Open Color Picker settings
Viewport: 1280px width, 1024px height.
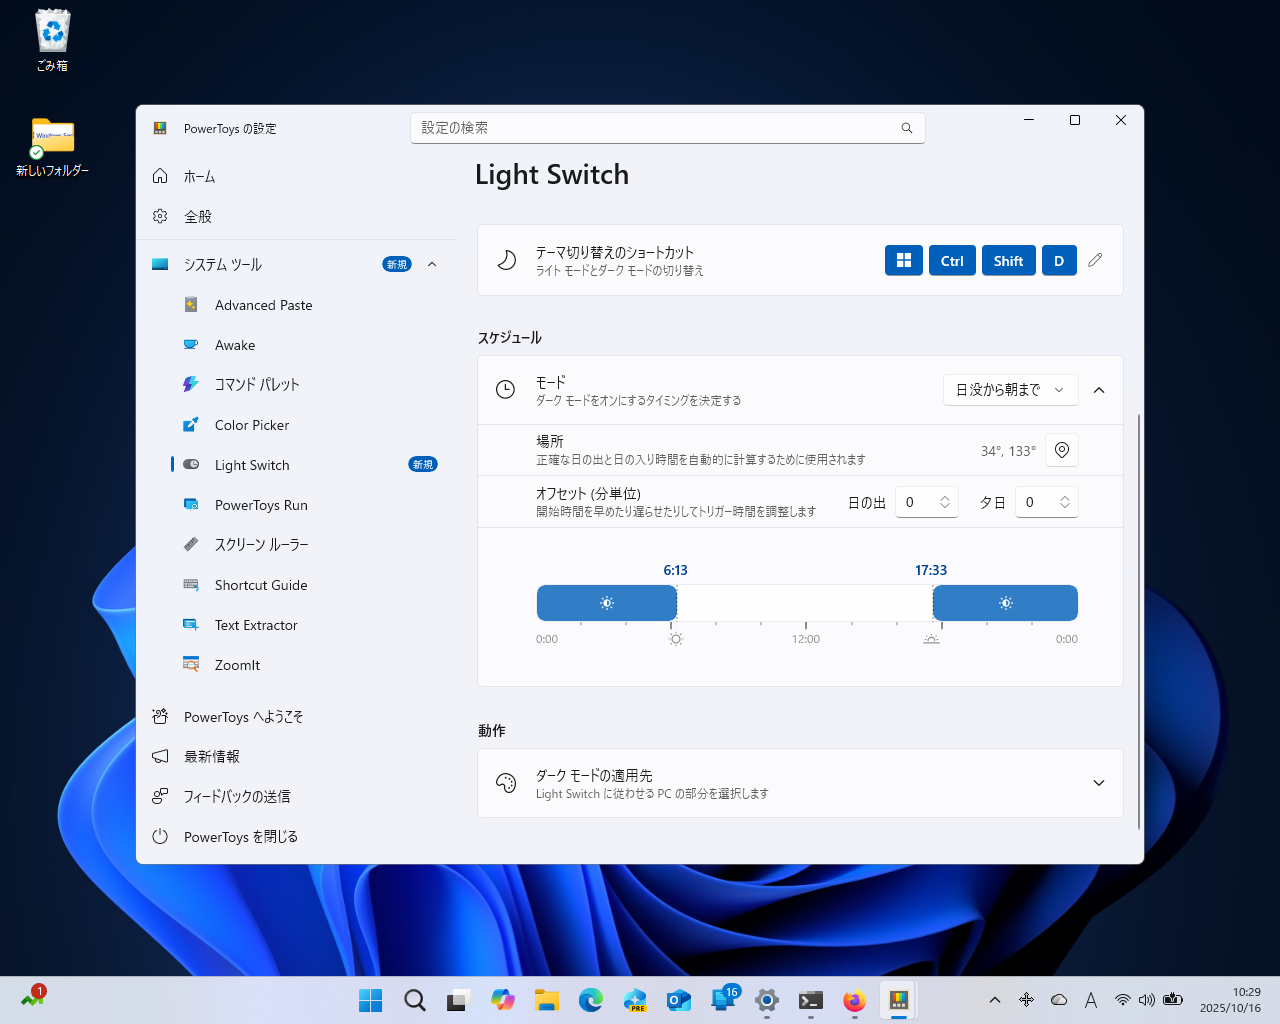click(x=253, y=424)
